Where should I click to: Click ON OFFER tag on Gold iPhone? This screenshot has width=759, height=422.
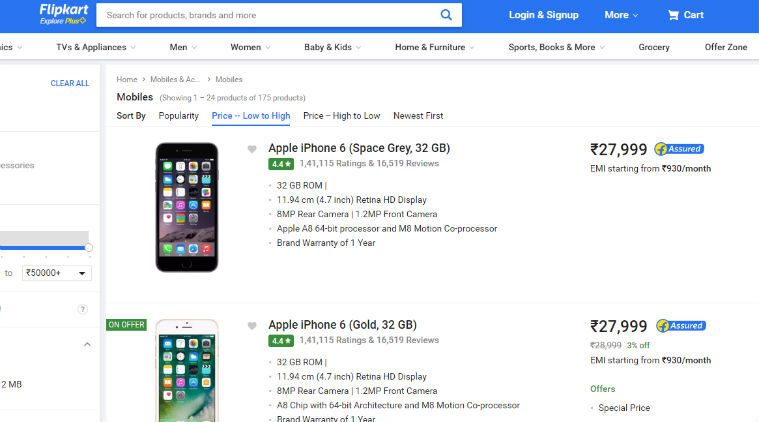pyautogui.click(x=126, y=325)
